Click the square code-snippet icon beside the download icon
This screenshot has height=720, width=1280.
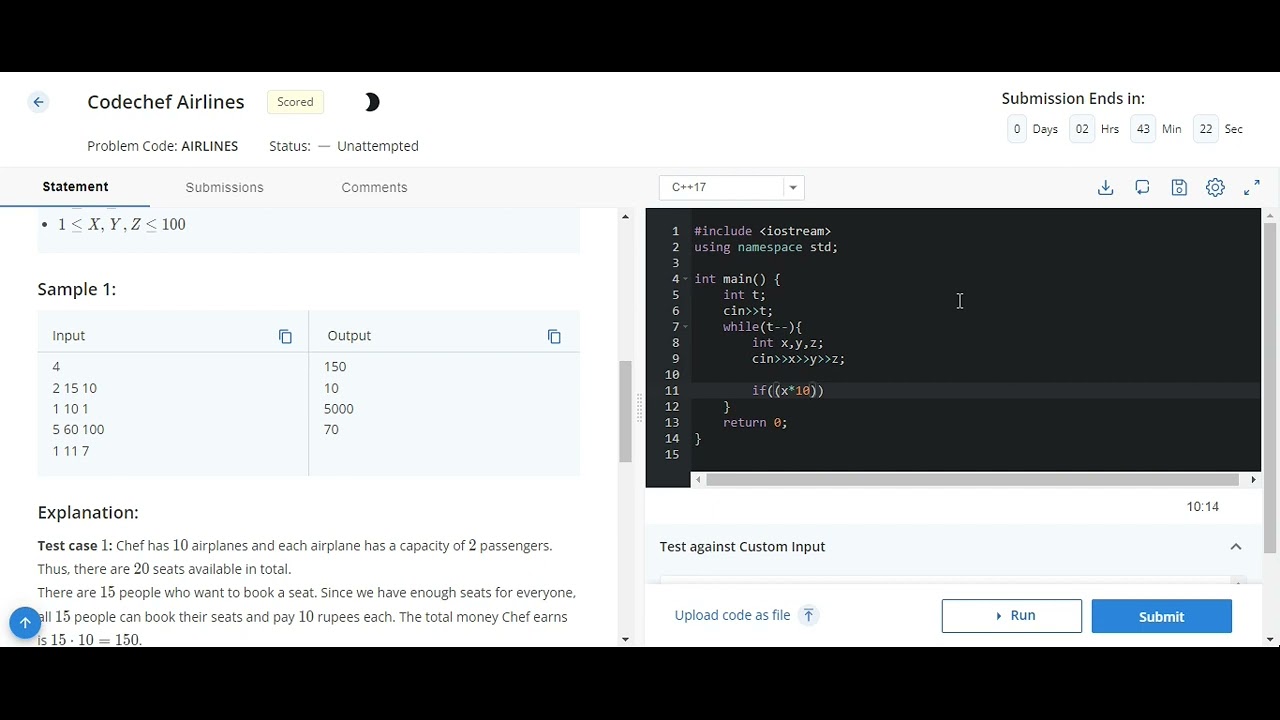(x=1142, y=187)
